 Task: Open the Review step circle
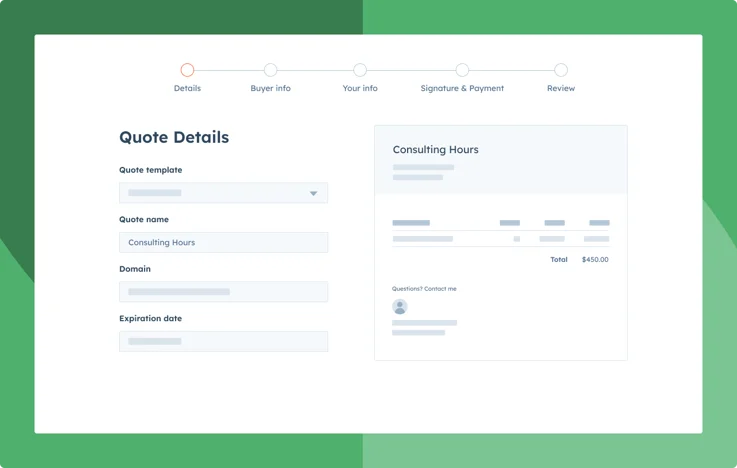pyautogui.click(x=561, y=70)
